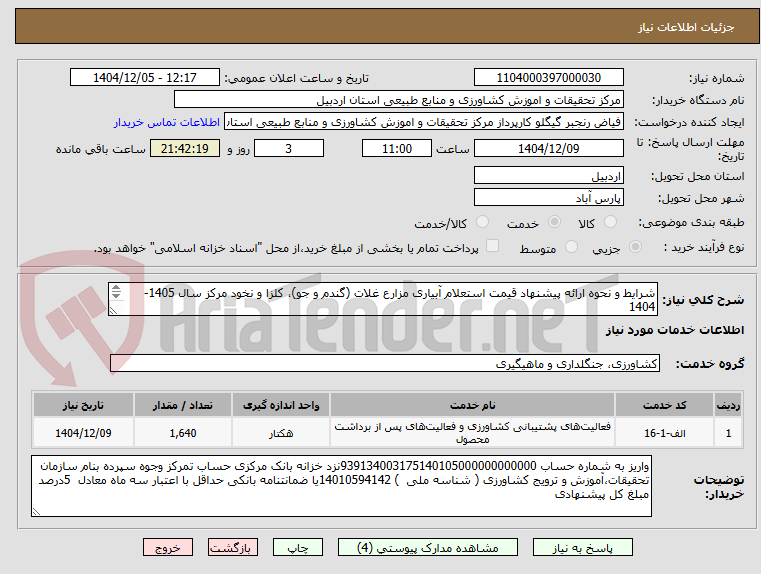Click unit cell هکتار

281,433
